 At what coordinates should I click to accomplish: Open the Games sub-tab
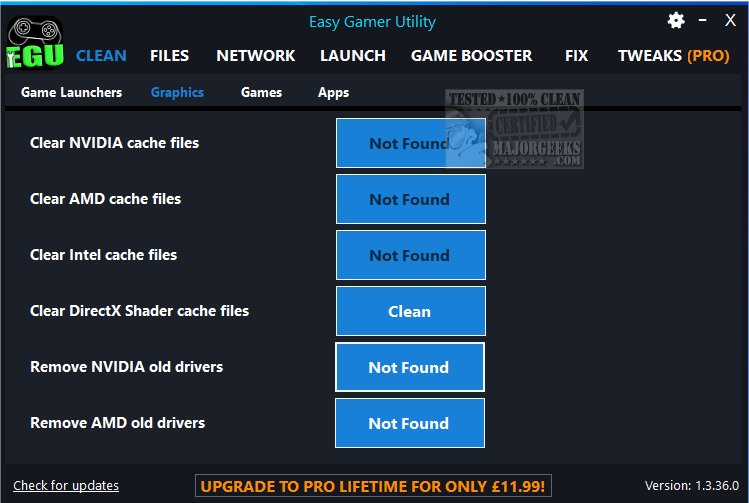click(x=261, y=92)
